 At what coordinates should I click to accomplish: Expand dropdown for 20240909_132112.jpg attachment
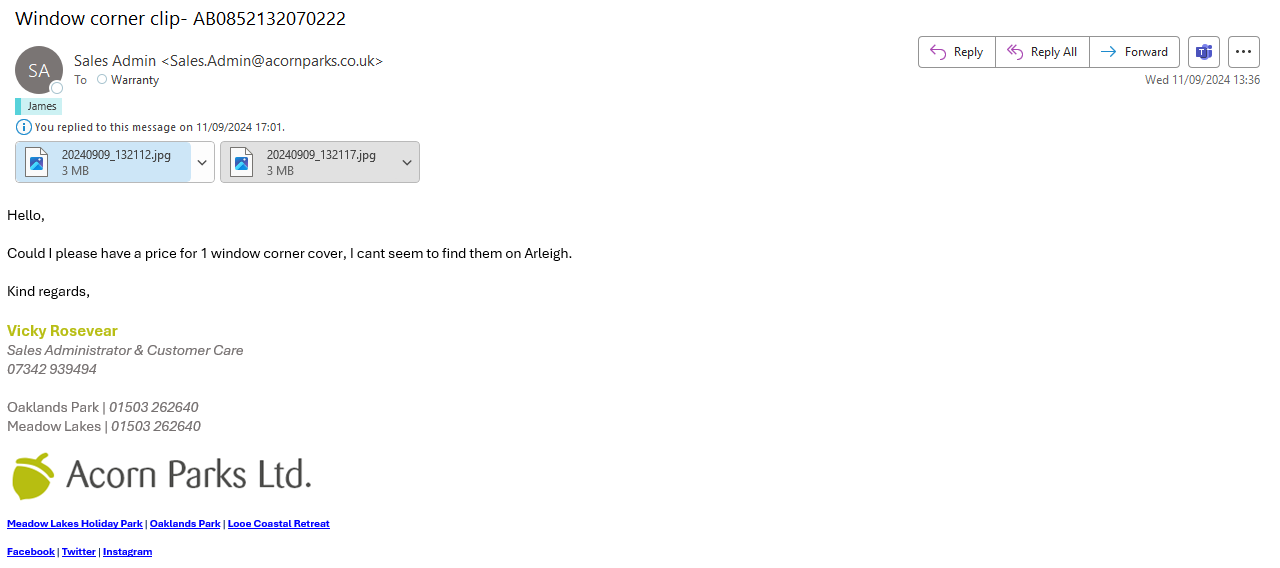pos(202,162)
